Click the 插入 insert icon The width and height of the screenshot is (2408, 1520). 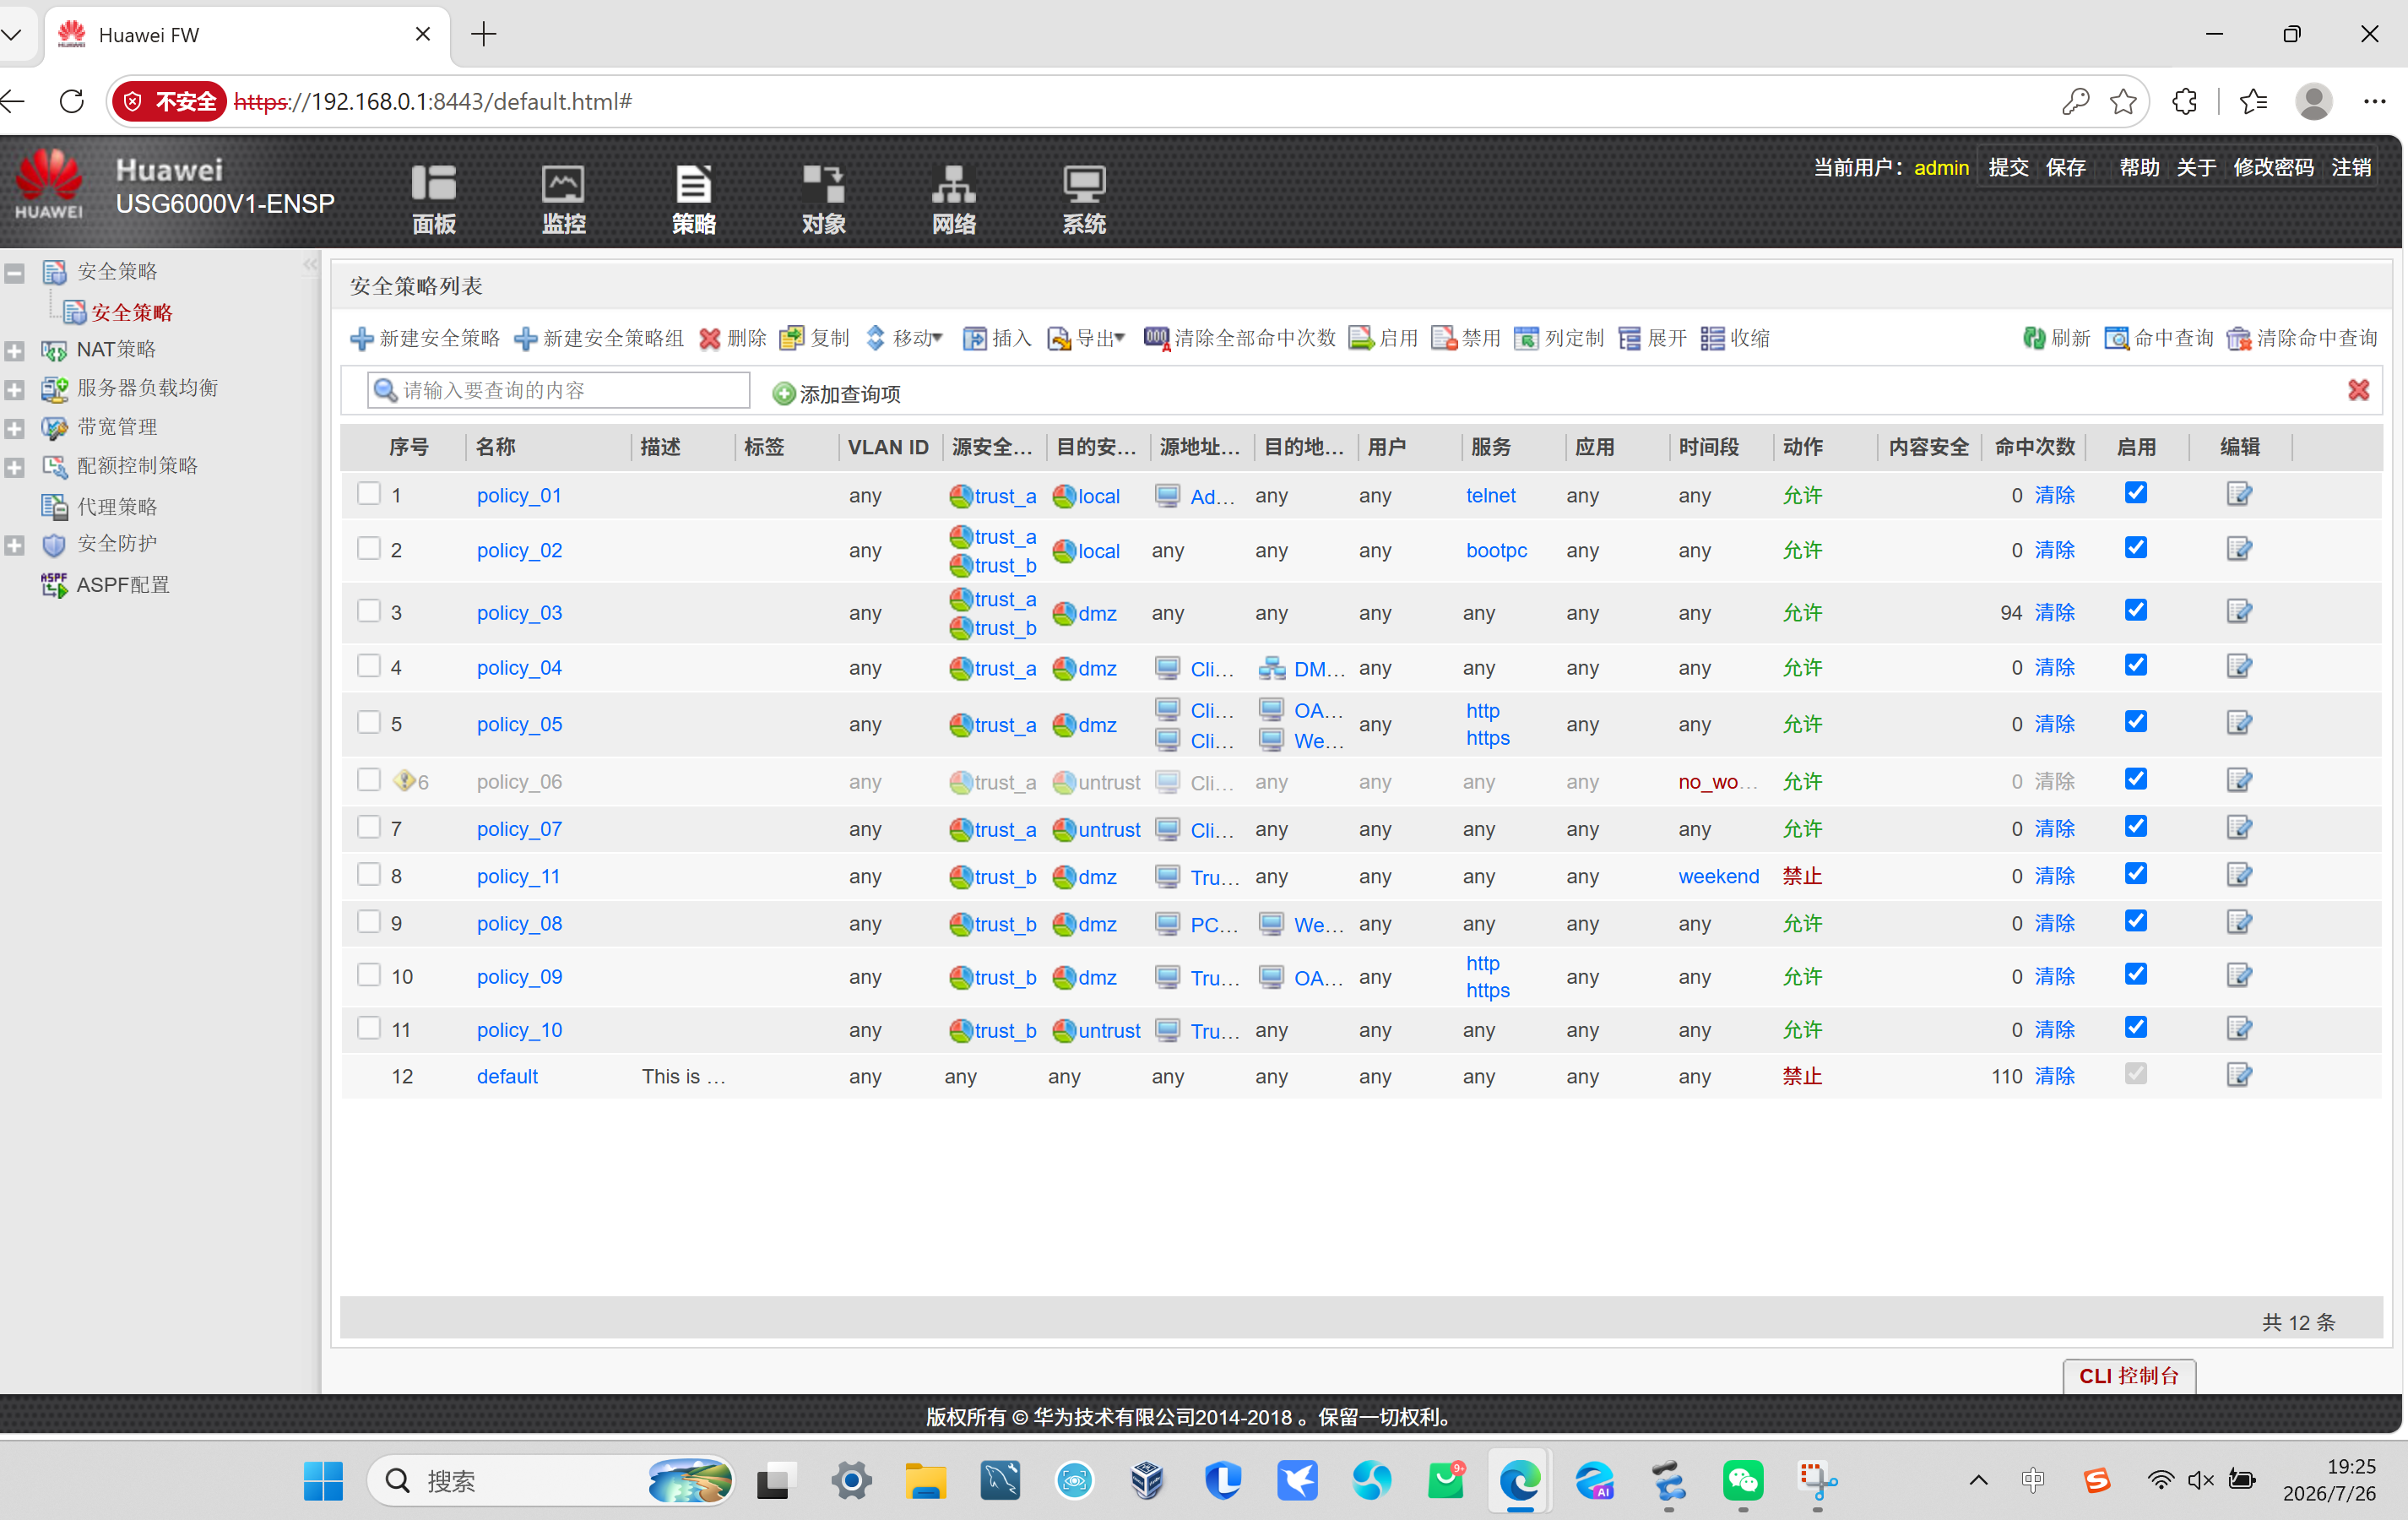[x=974, y=339]
